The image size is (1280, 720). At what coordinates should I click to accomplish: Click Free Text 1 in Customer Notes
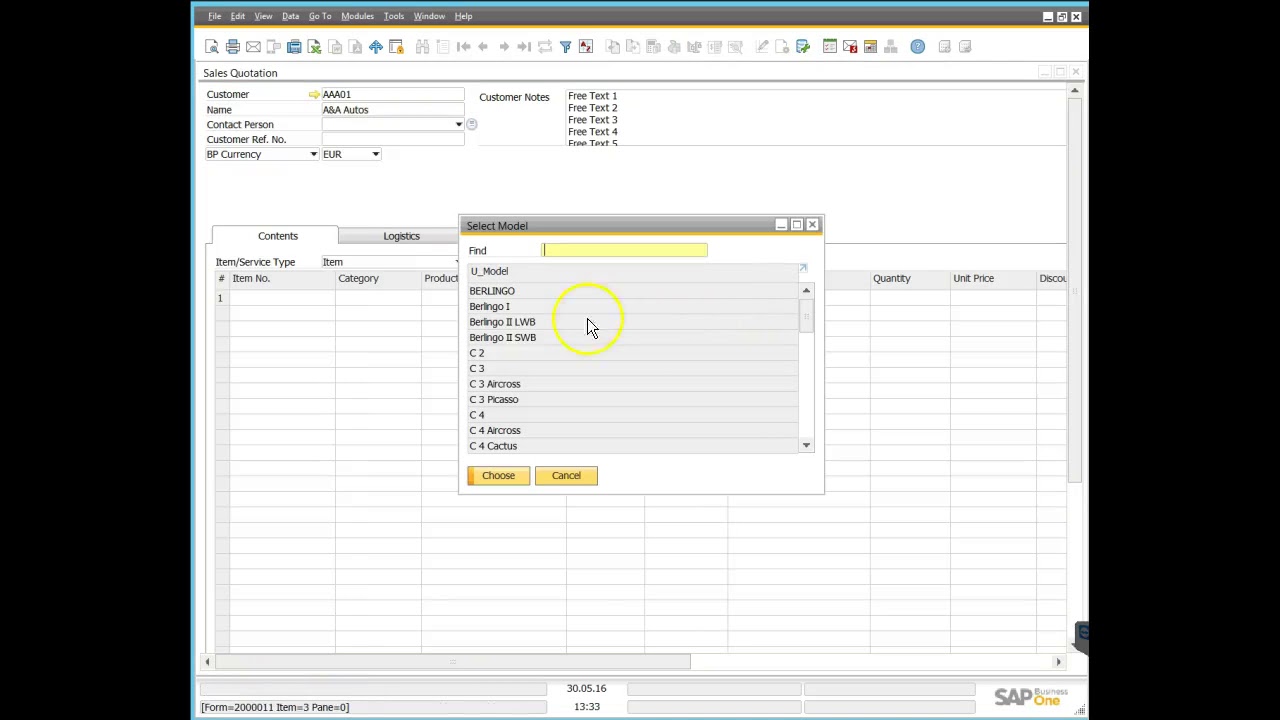click(x=592, y=96)
